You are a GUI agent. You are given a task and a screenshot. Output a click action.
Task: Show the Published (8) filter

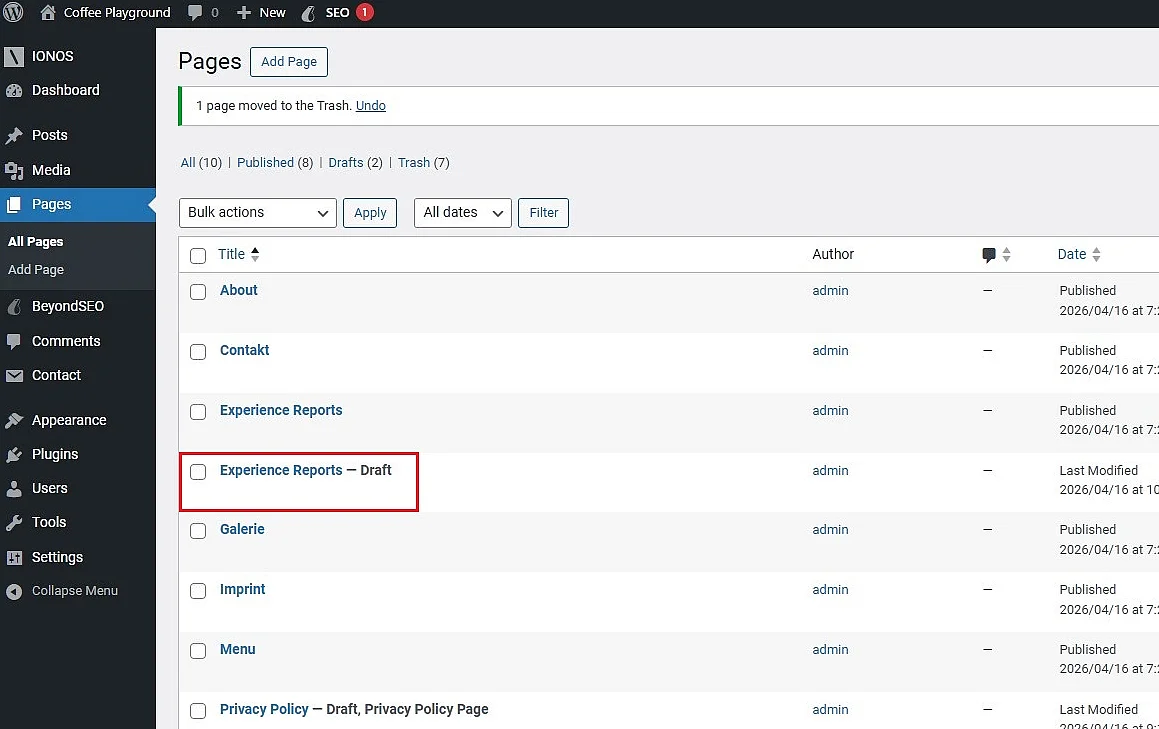tap(275, 163)
